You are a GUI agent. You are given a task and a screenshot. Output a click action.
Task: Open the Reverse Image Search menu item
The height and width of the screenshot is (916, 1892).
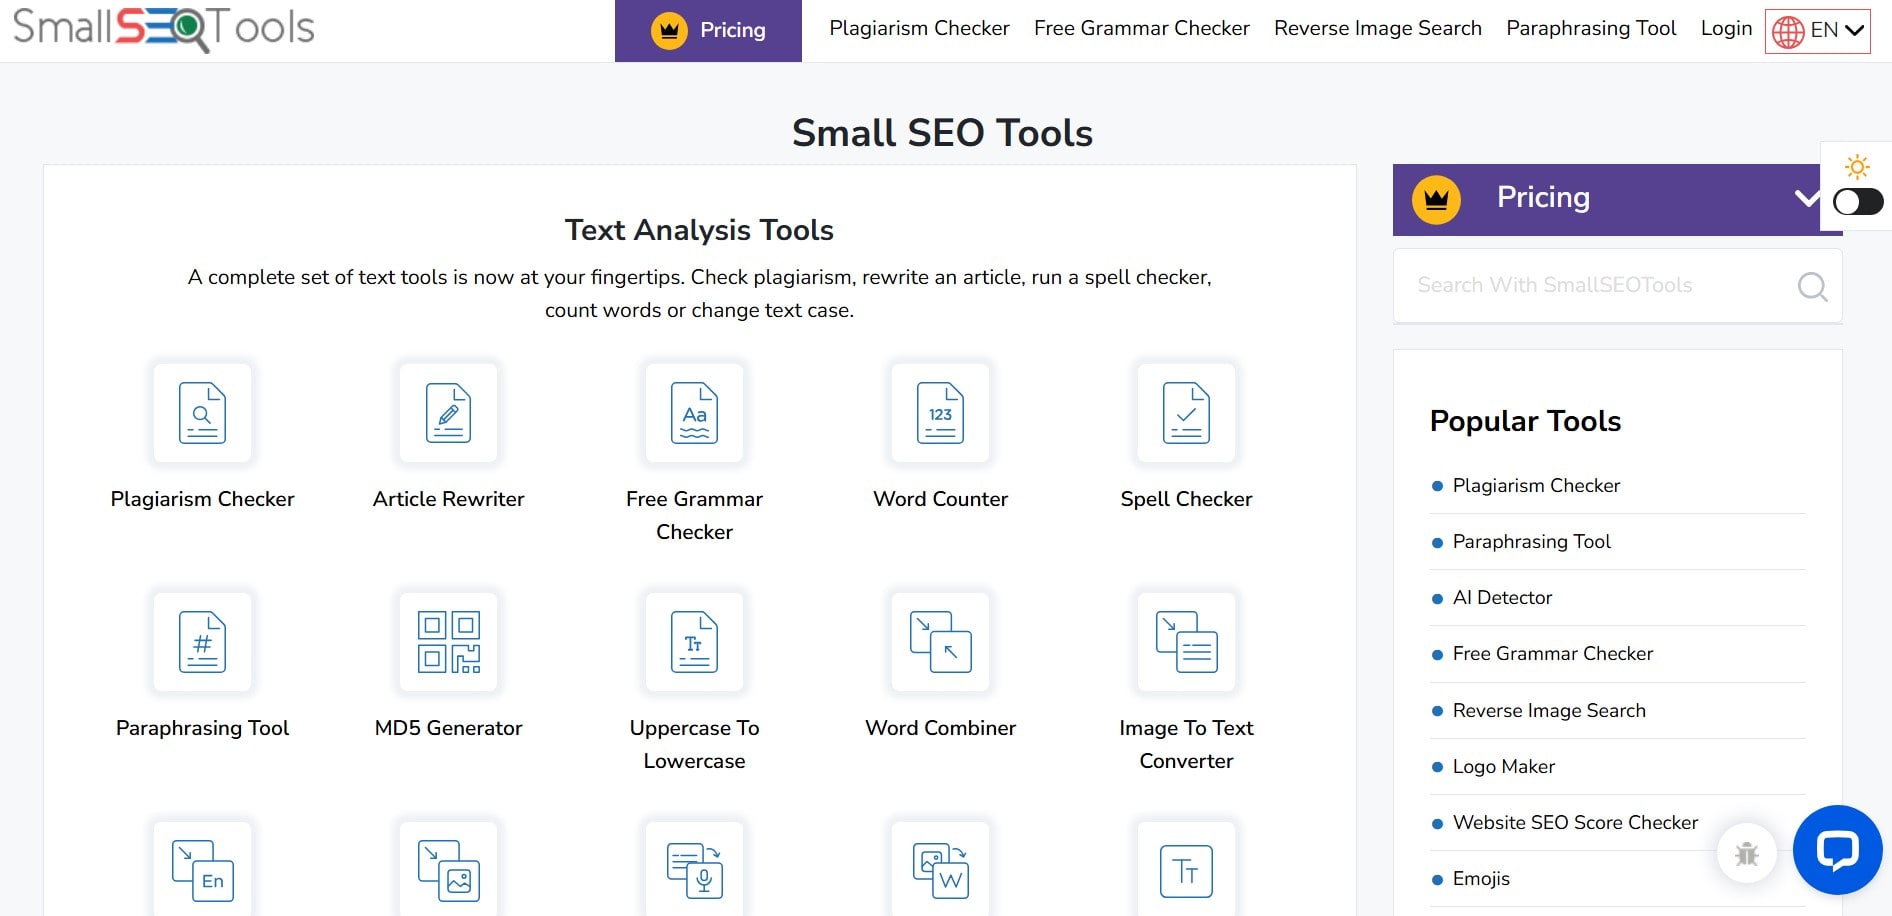(x=1377, y=28)
